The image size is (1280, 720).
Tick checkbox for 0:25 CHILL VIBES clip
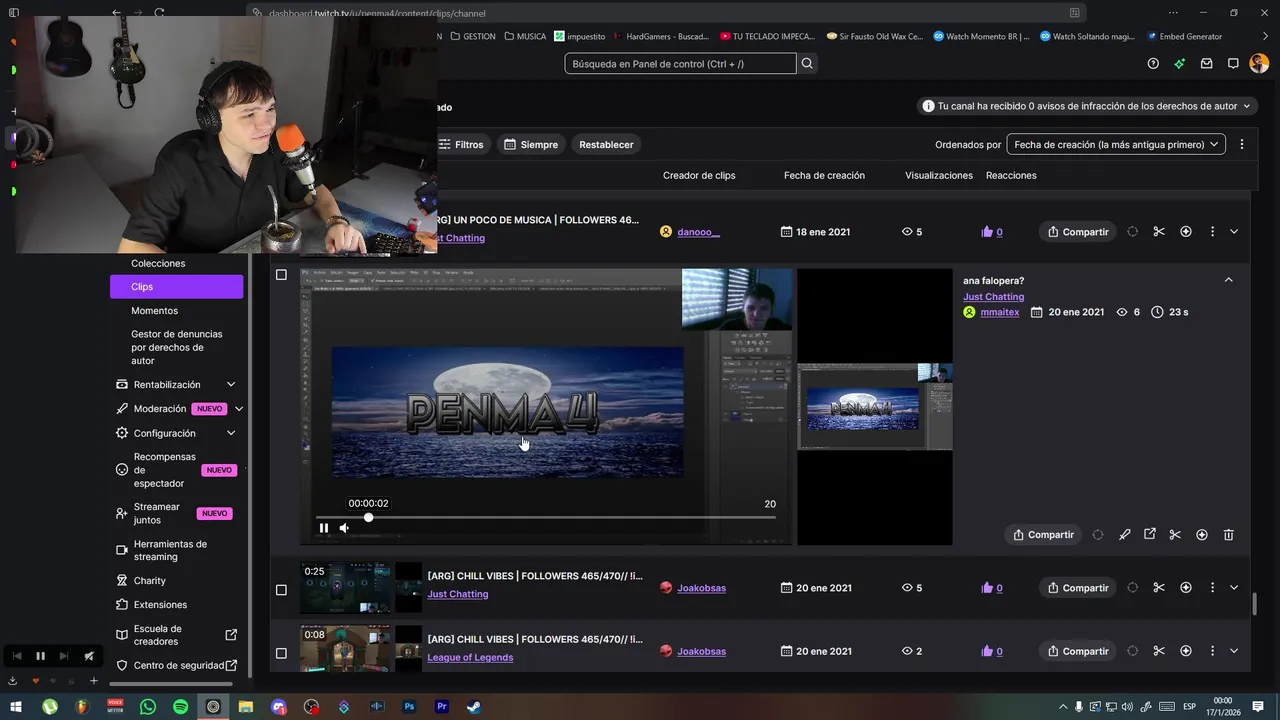tap(281, 590)
